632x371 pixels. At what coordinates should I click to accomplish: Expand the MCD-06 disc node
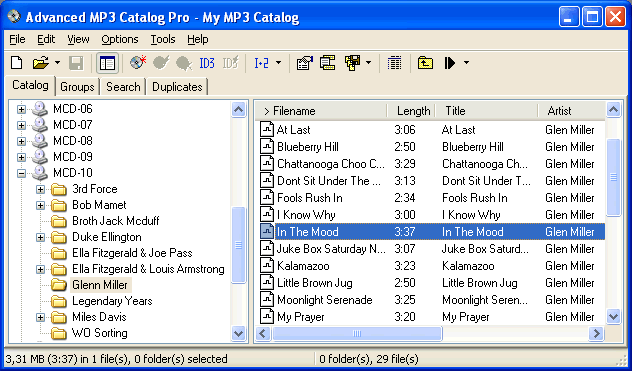pyautogui.click(x=21, y=109)
